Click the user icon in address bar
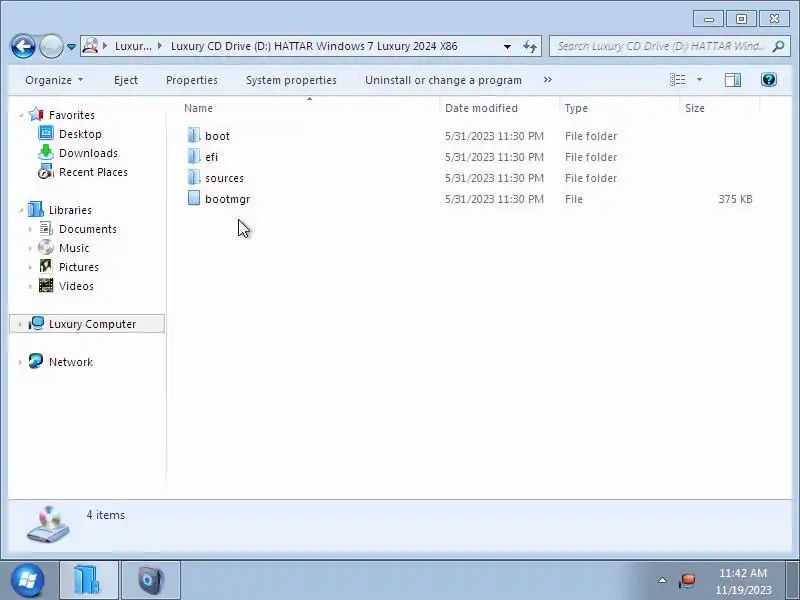Screen dimensions: 800x600 pos(90,46)
